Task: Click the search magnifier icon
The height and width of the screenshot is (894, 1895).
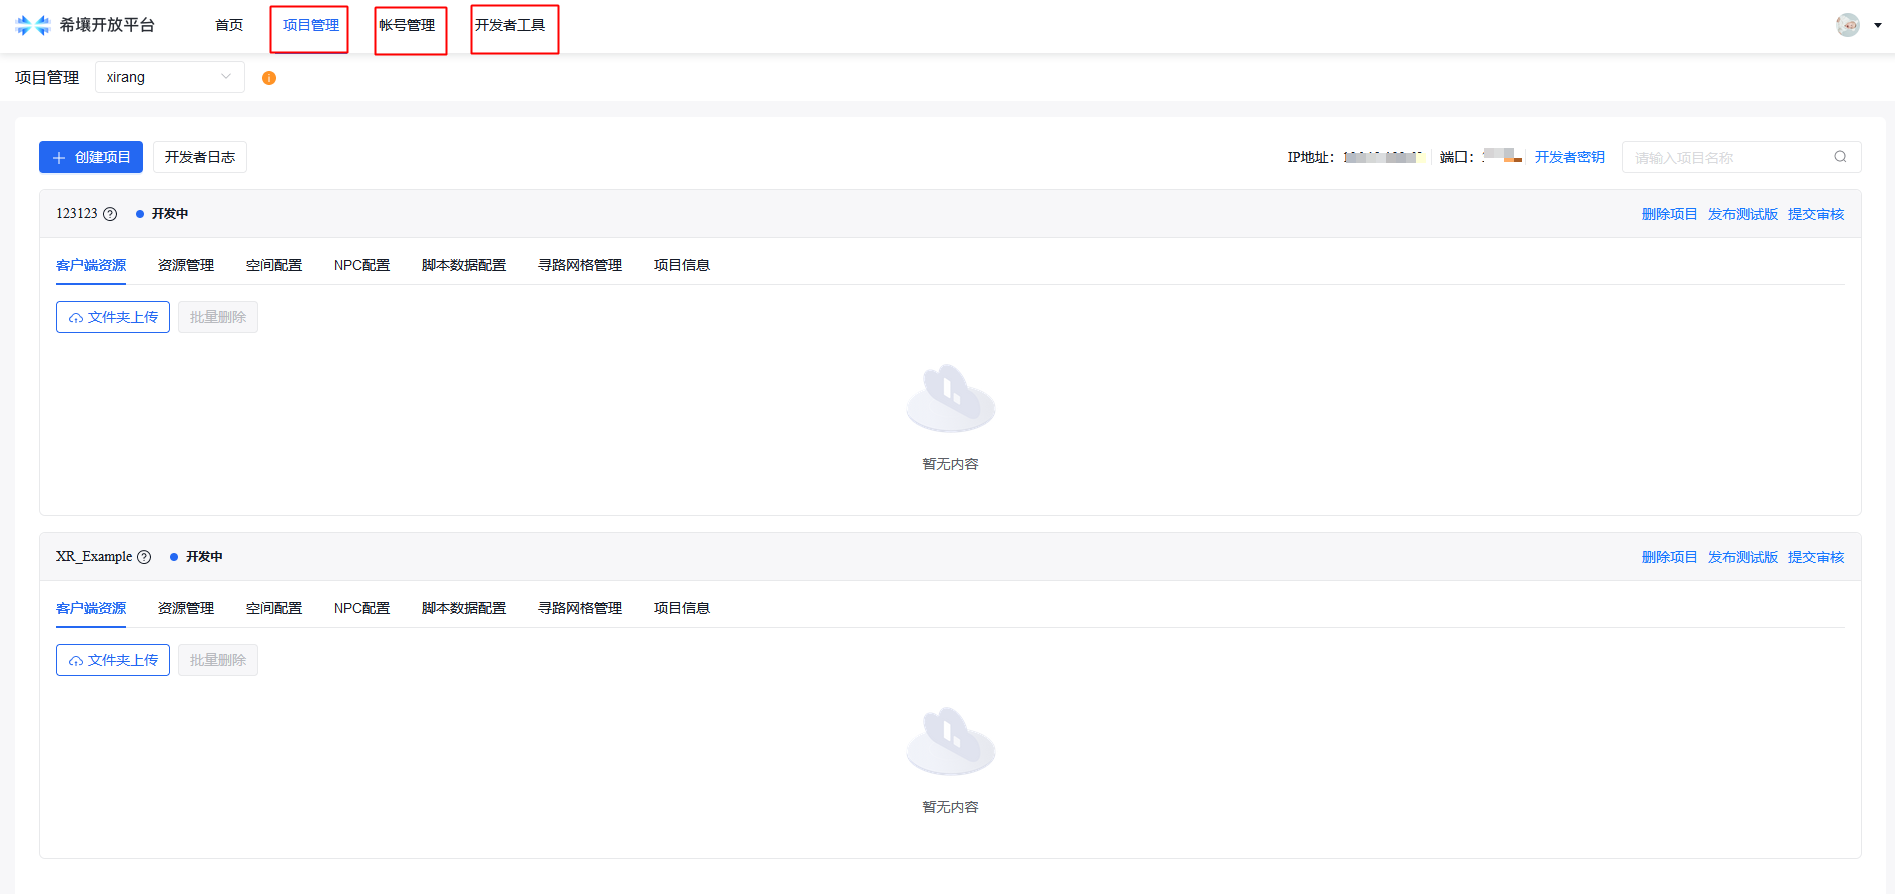Action: [x=1840, y=157]
